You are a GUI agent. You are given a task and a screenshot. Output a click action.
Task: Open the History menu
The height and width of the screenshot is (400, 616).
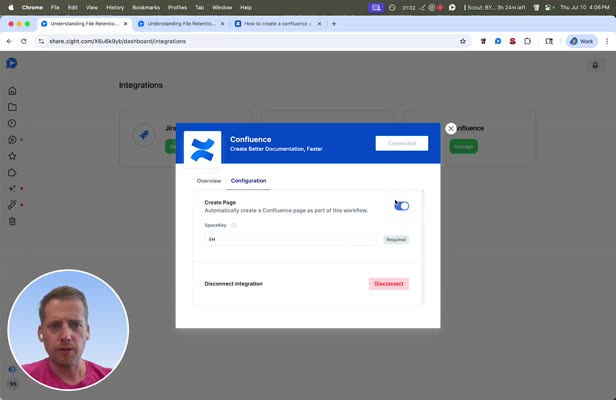[115, 7]
